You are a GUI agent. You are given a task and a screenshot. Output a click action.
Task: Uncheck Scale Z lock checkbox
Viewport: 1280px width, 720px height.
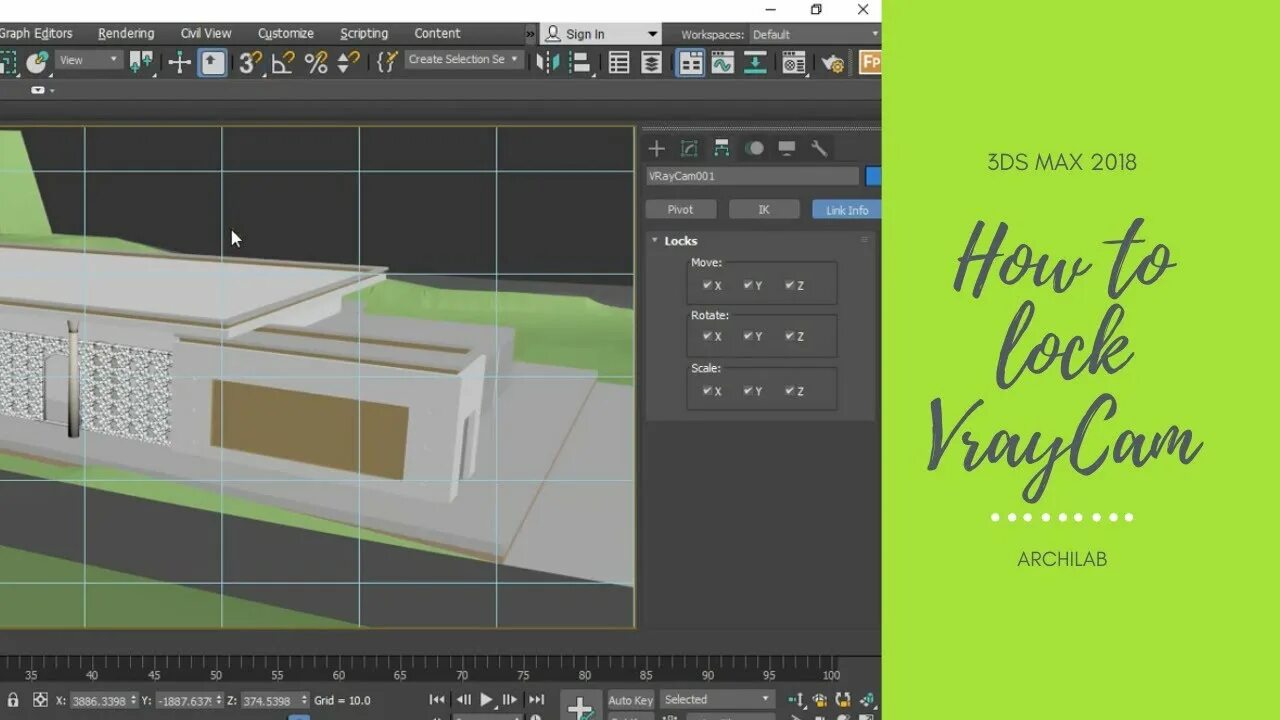point(789,390)
